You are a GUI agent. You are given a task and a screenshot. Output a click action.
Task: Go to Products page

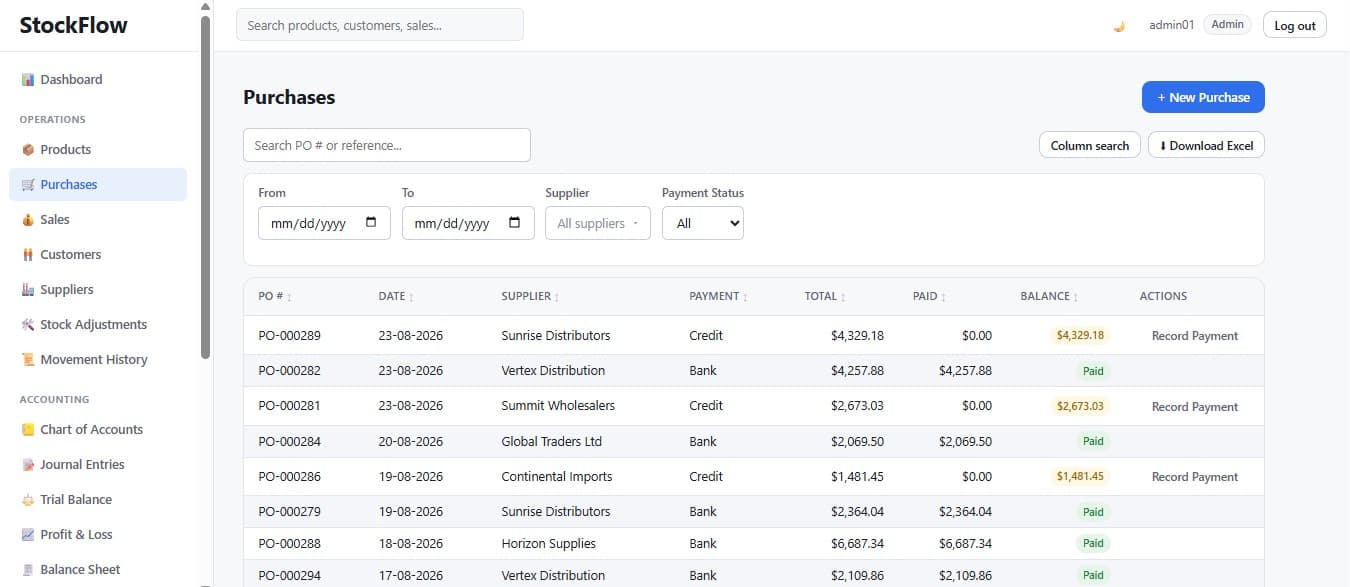[x=98, y=150]
